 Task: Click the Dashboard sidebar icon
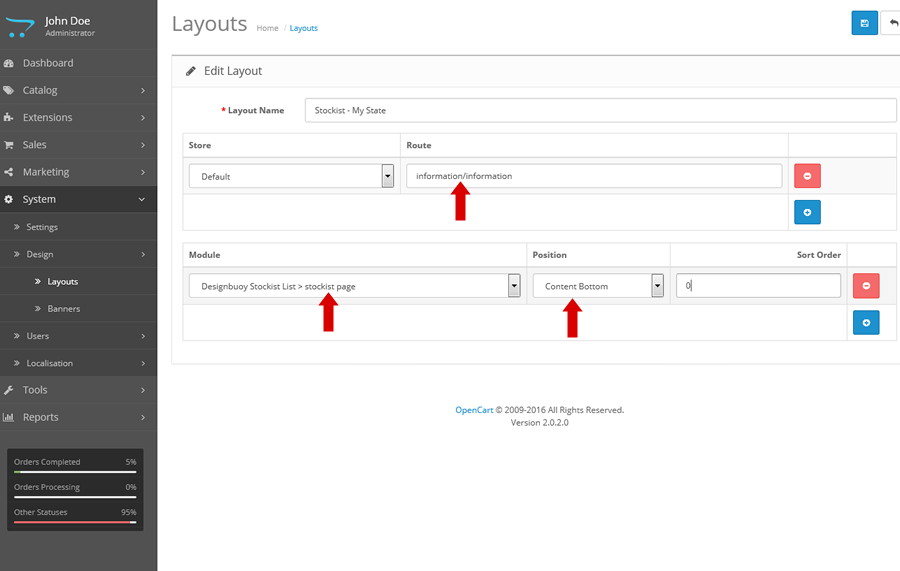(9, 63)
